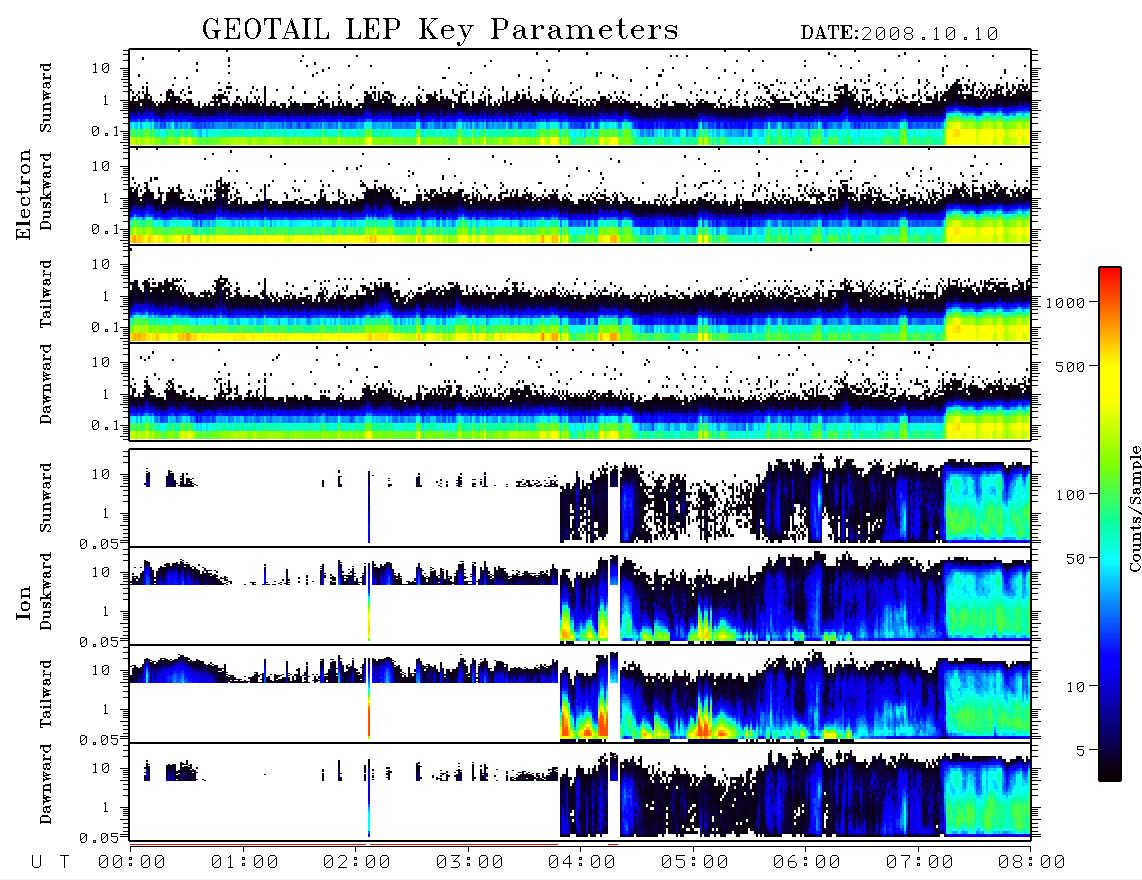
Task: Click the "1" tick of Ion Dawnward axis
Action: coord(106,807)
